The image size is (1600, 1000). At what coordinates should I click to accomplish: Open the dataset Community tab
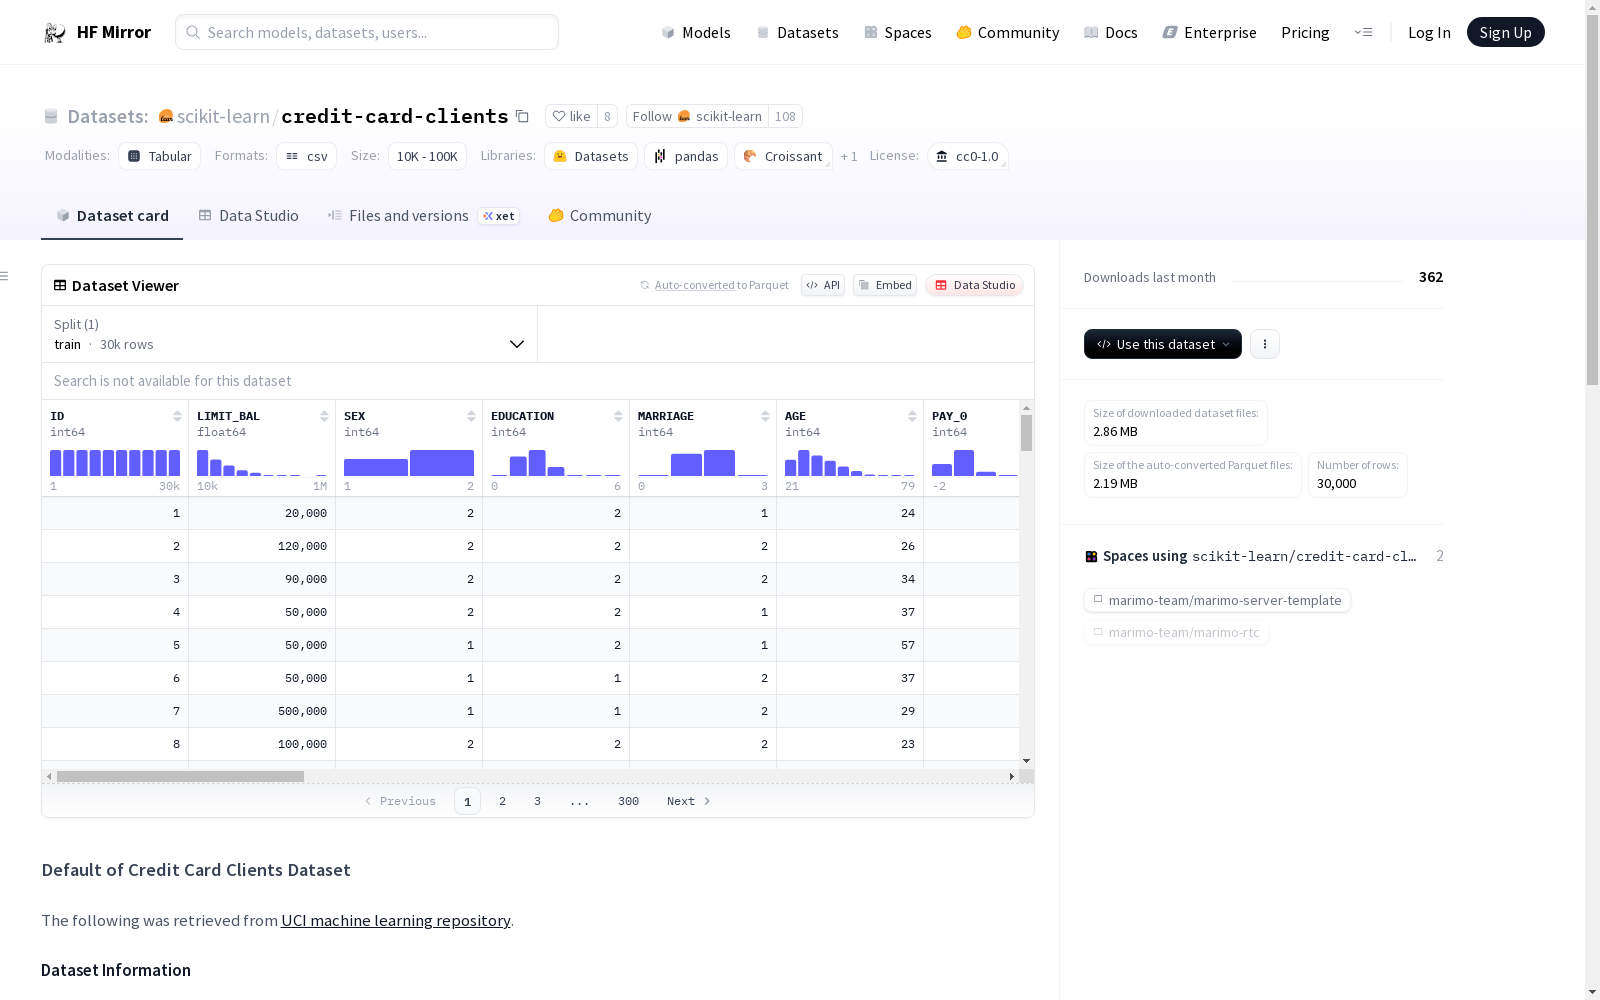(600, 216)
